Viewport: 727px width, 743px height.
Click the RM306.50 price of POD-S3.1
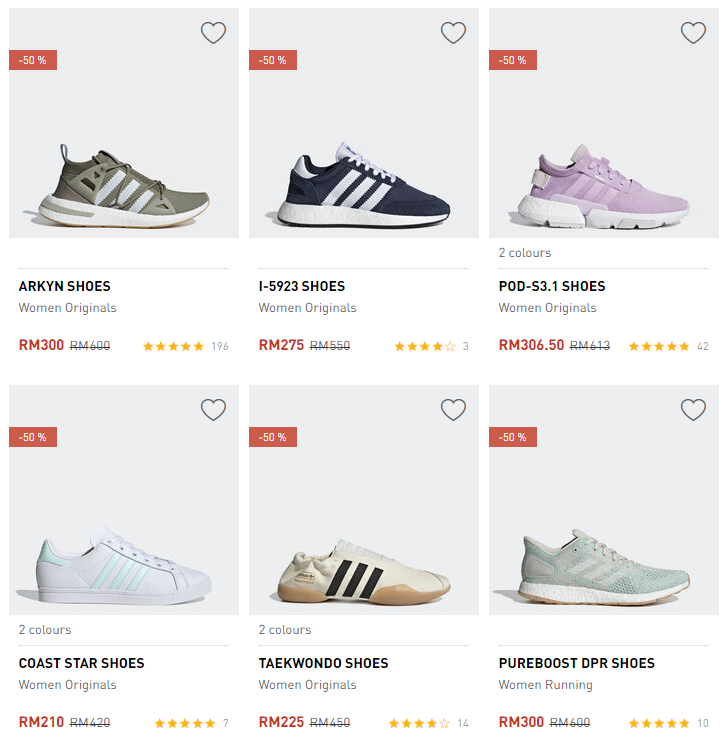pyautogui.click(x=531, y=346)
